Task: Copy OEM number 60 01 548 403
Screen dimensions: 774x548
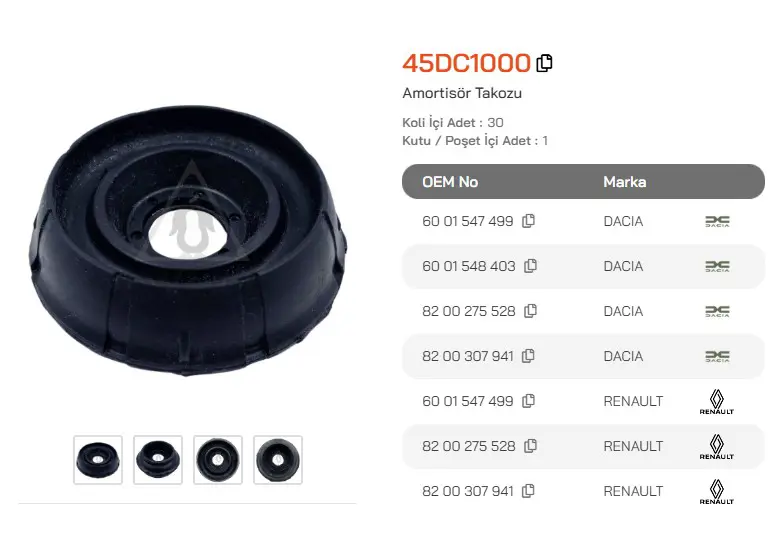Action: point(531,266)
